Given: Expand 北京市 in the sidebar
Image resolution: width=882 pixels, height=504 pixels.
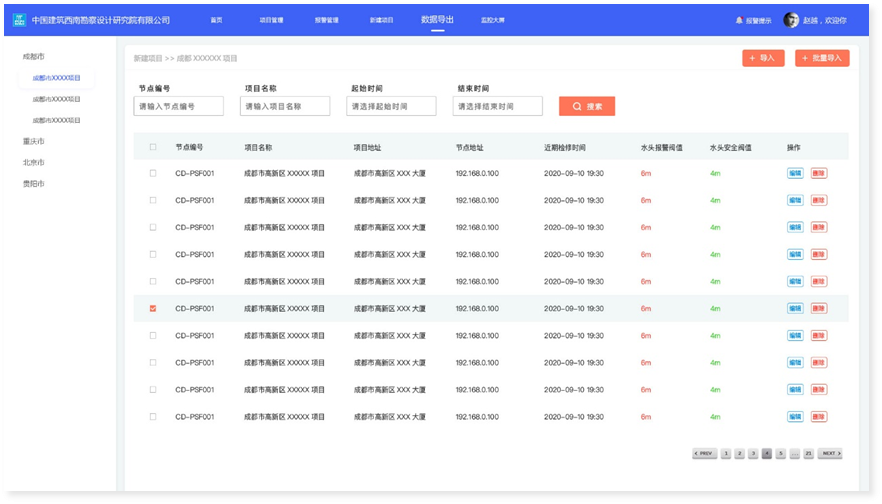Looking at the screenshot, I should [34, 162].
